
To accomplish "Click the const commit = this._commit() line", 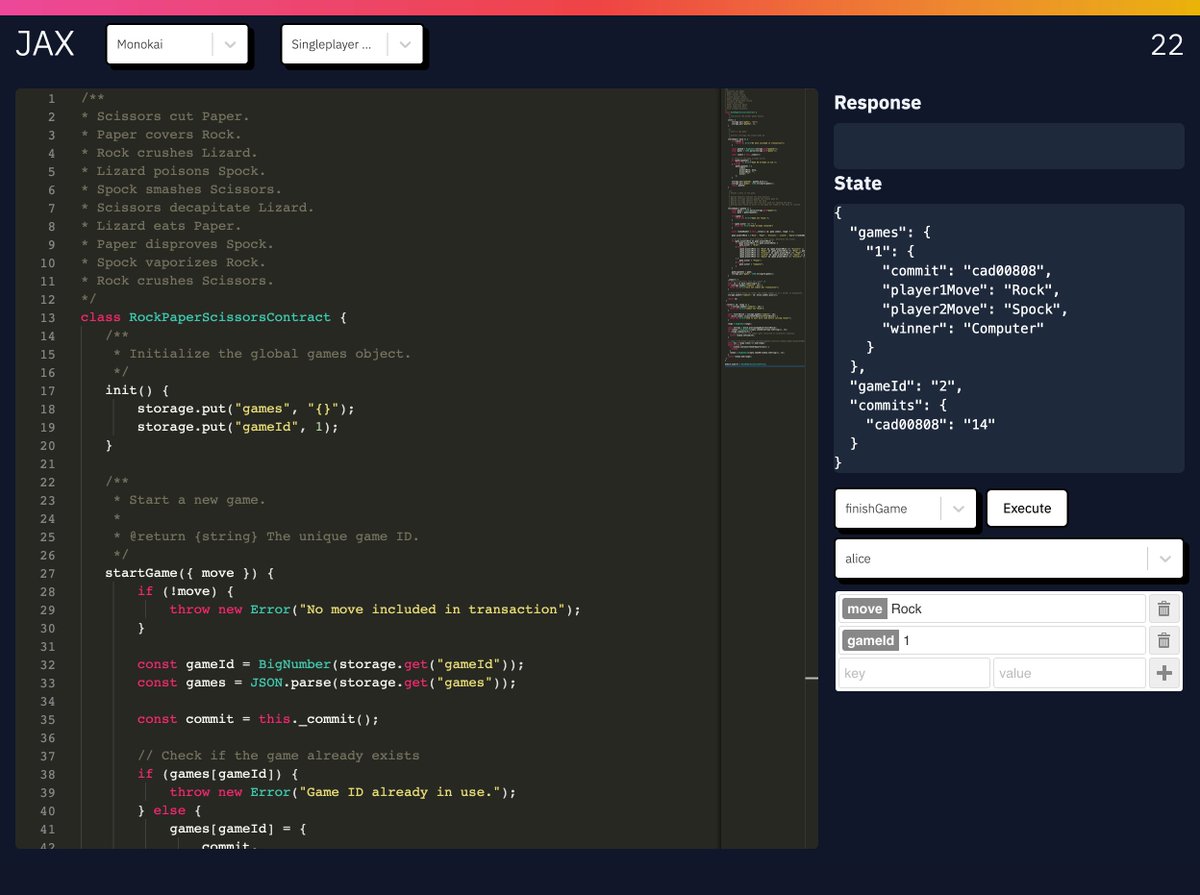I will coord(258,719).
